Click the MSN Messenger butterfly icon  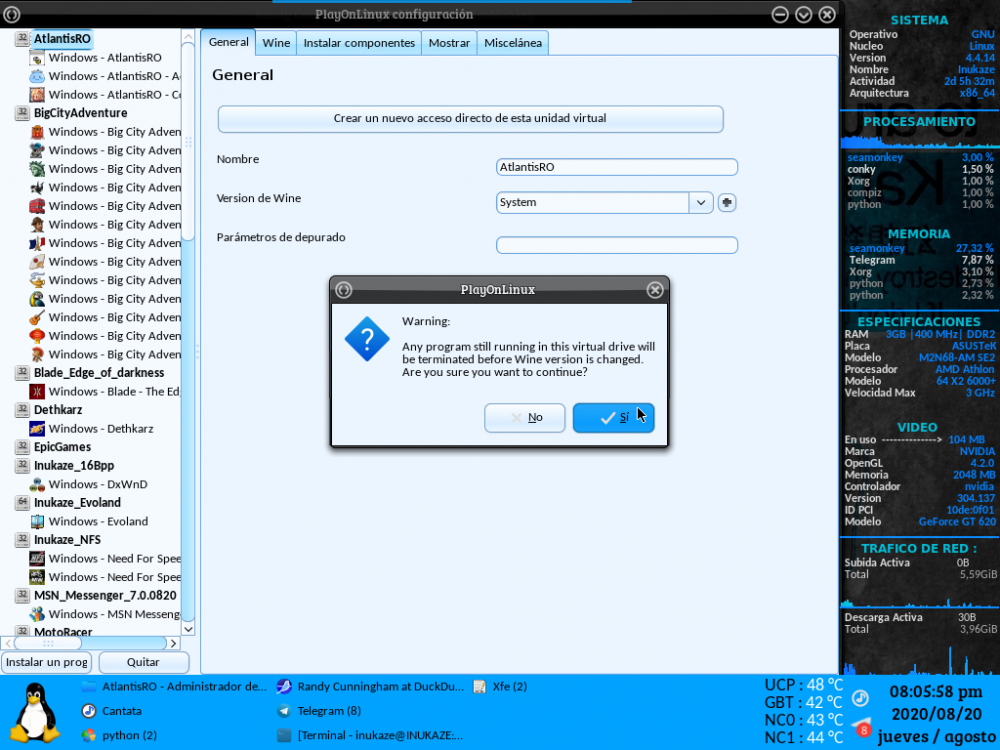click(x=37, y=614)
